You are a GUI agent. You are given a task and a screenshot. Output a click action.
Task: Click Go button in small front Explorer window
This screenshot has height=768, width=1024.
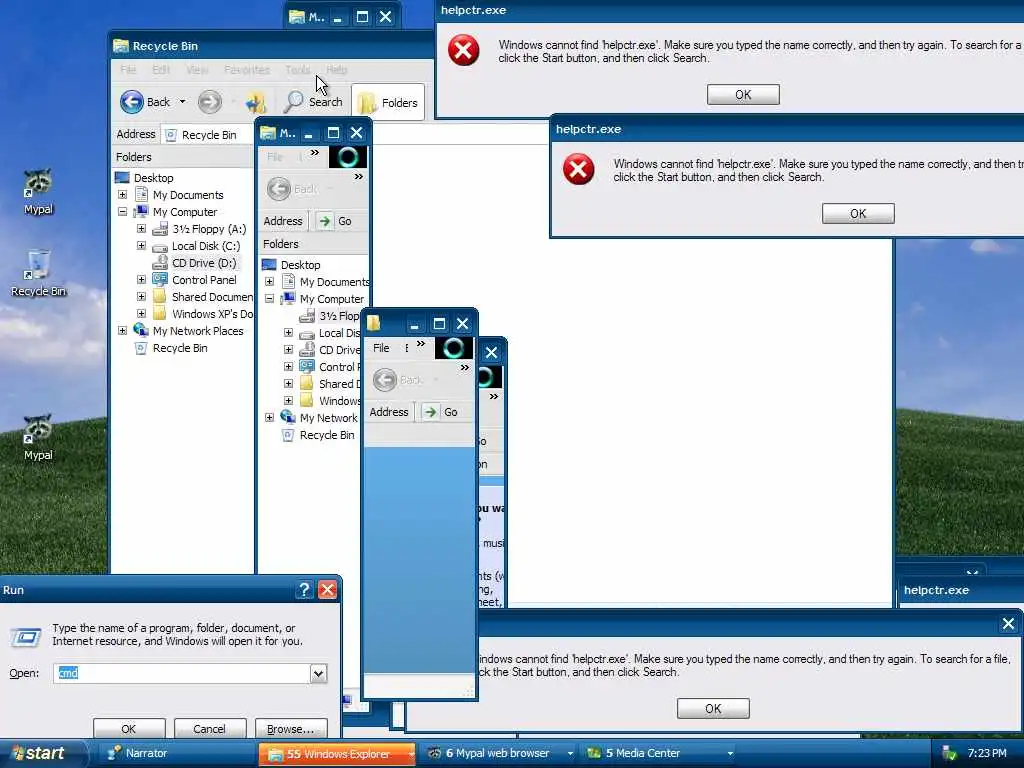pos(441,412)
